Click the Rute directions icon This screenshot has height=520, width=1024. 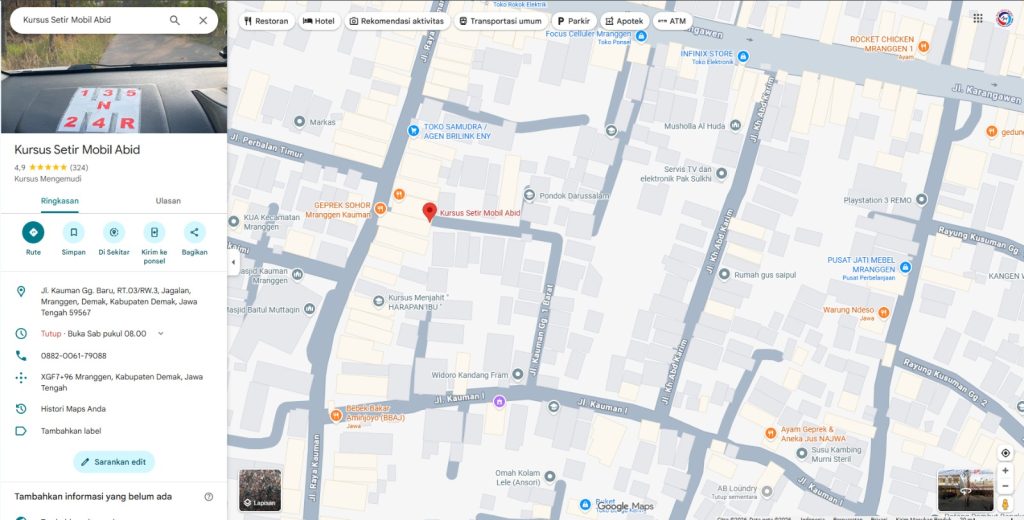(x=33, y=232)
